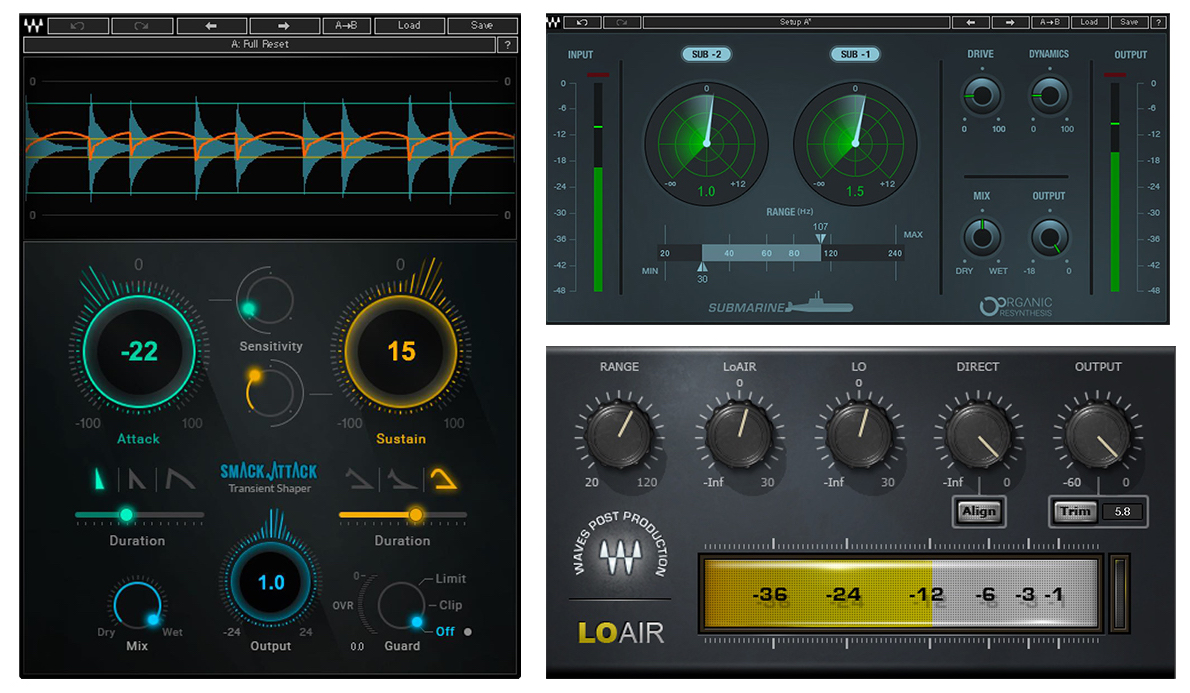1190x693 pixels.
Task: Toggle the SUB -2 generator on or off
Action: [707, 55]
